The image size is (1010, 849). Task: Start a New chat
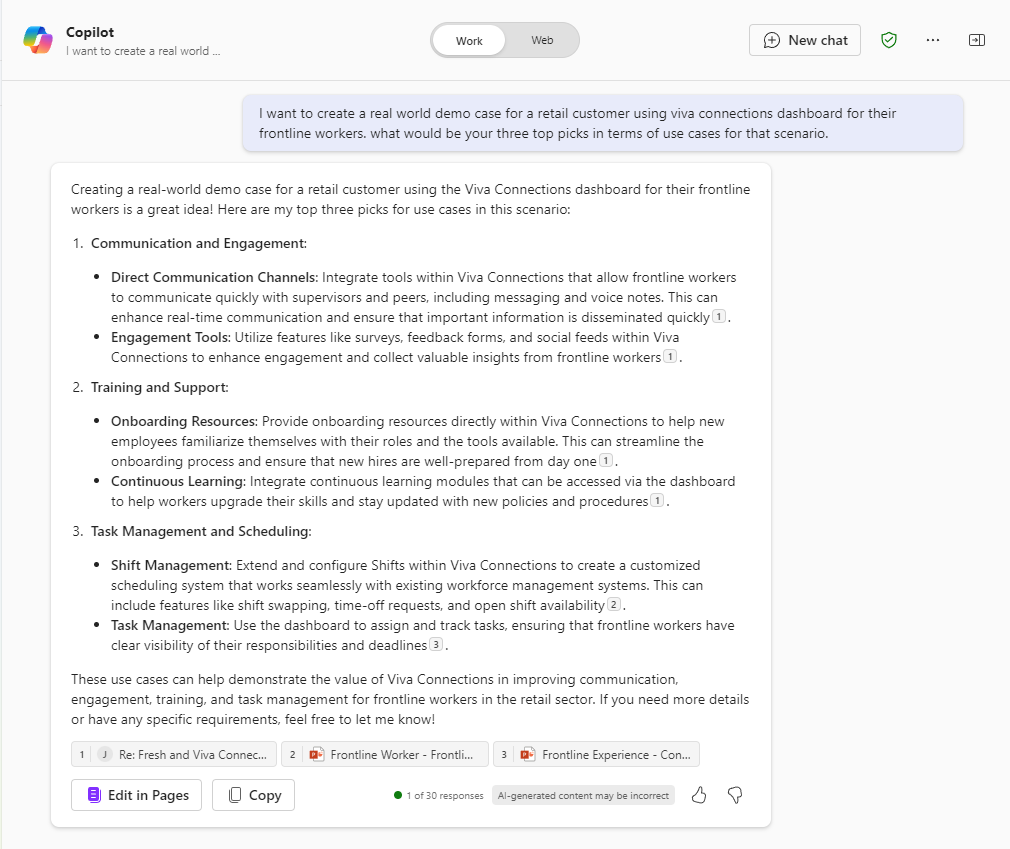tap(805, 40)
